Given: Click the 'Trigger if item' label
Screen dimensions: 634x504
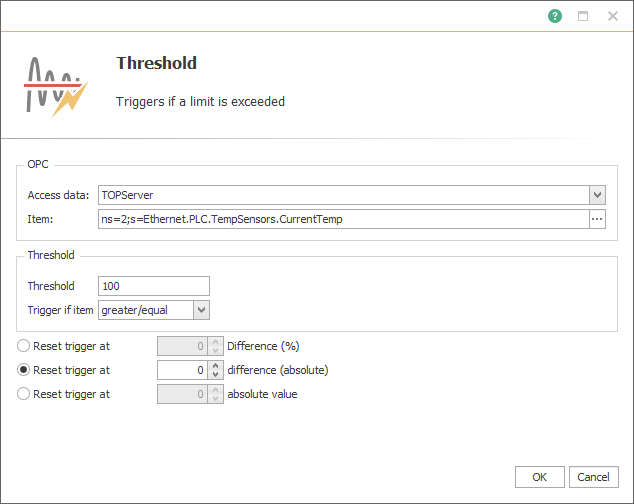Looking at the screenshot, I should 60,310.
